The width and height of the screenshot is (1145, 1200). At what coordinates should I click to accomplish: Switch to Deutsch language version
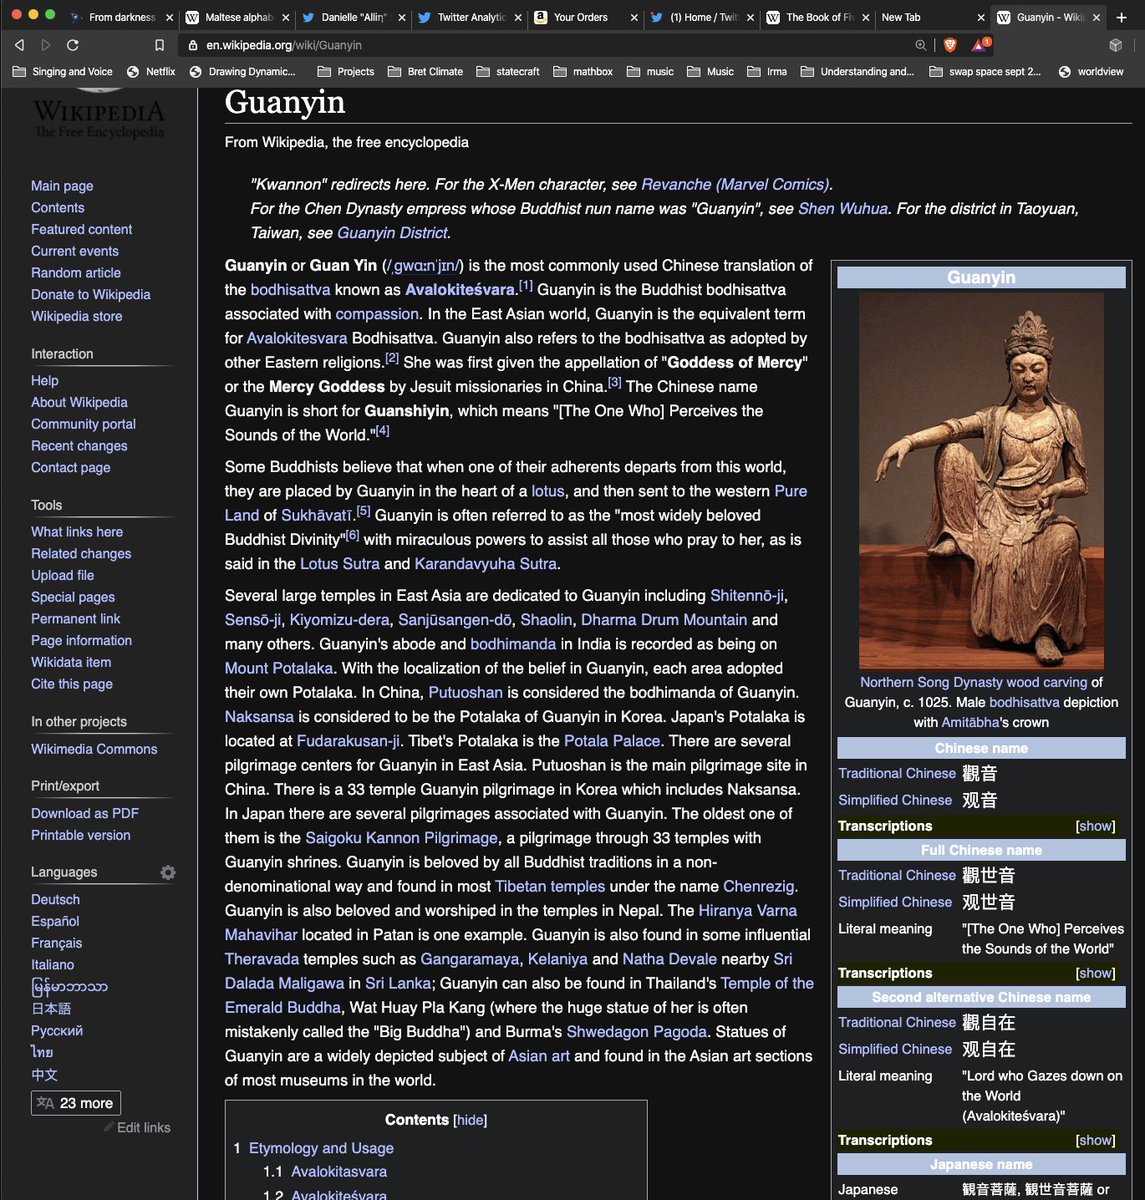[x=55, y=900]
